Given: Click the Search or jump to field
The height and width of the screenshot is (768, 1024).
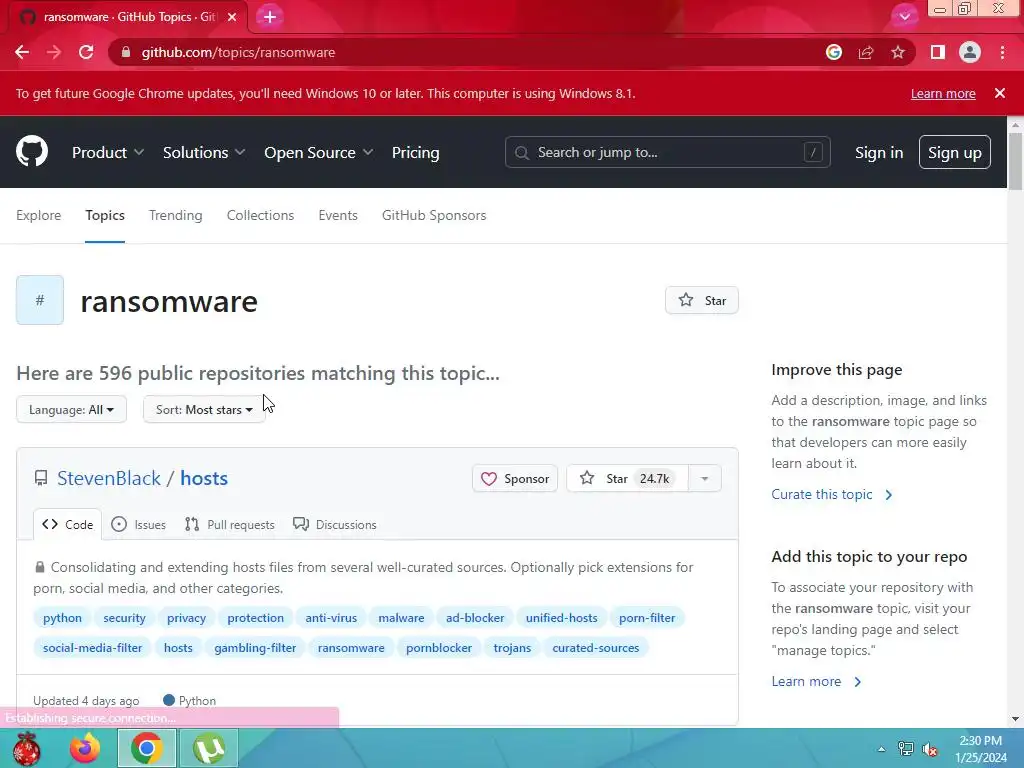Looking at the screenshot, I should 667,152.
